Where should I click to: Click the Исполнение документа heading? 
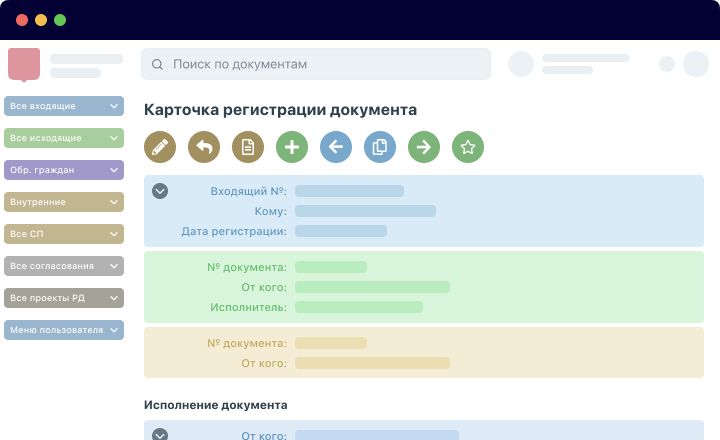pos(216,405)
